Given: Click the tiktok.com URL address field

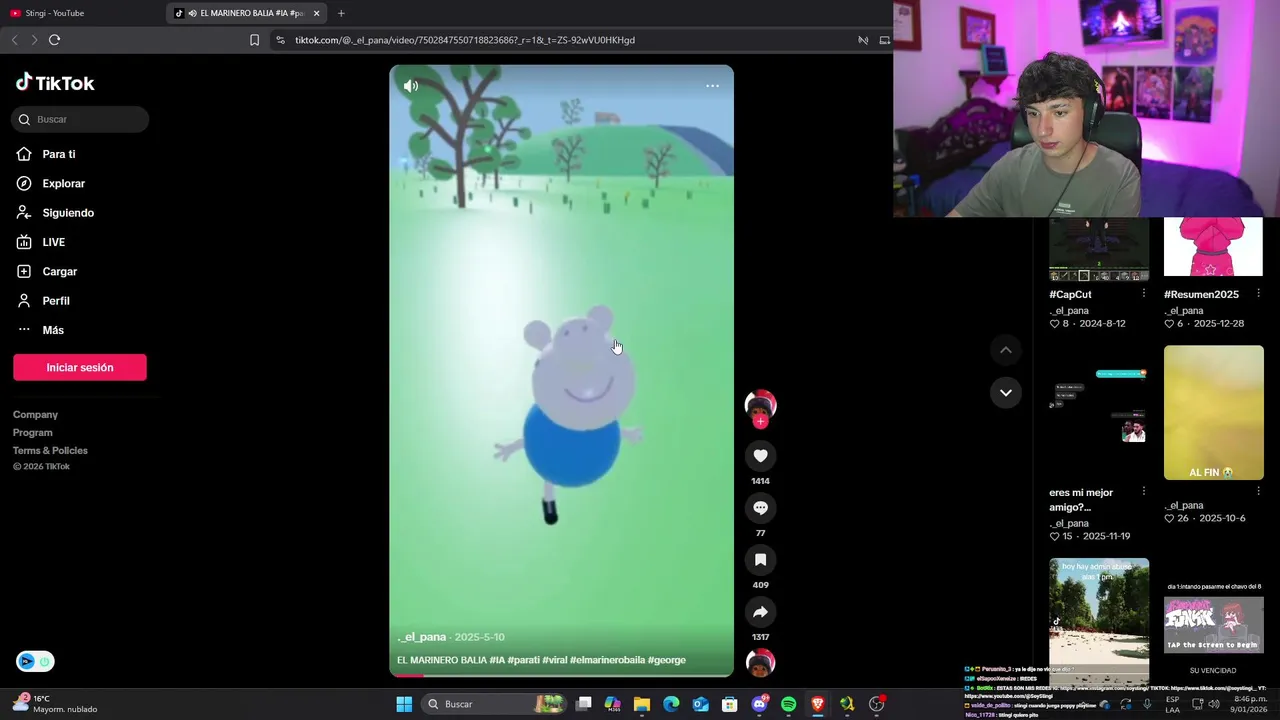Looking at the screenshot, I should coord(465,40).
